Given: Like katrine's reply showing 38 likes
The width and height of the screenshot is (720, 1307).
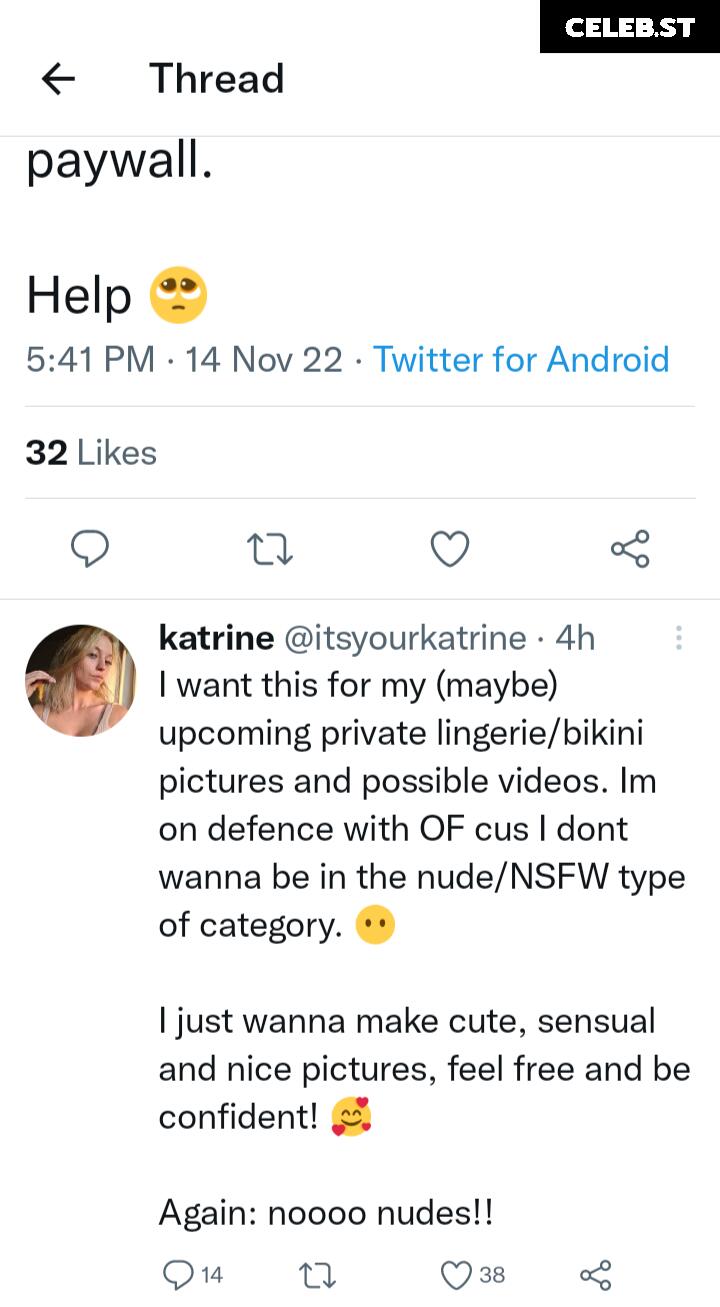Looking at the screenshot, I should coord(457,1274).
